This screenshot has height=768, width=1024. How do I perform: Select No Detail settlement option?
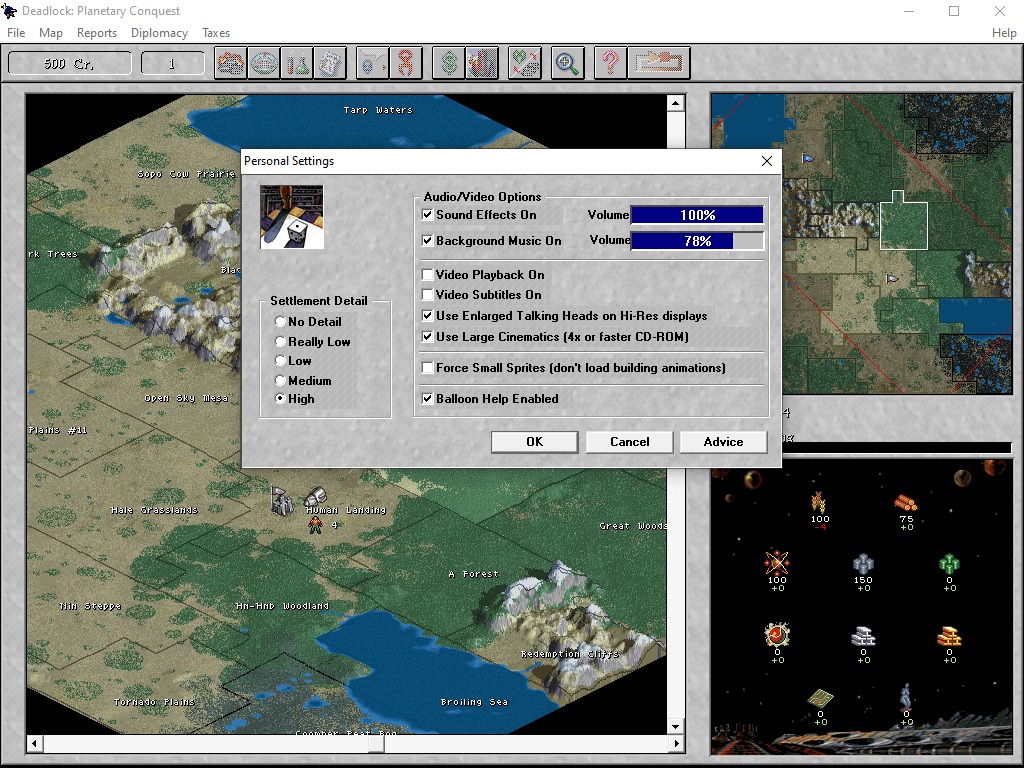[x=280, y=322]
